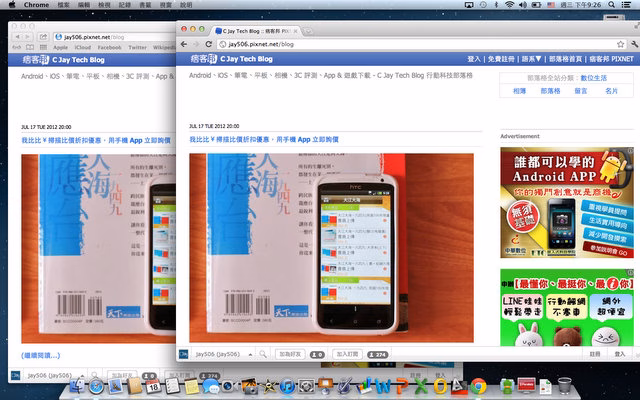Click the search magnifier in Chrome bottom bar
The width and height of the screenshot is (640, 400).
point(263,354)
